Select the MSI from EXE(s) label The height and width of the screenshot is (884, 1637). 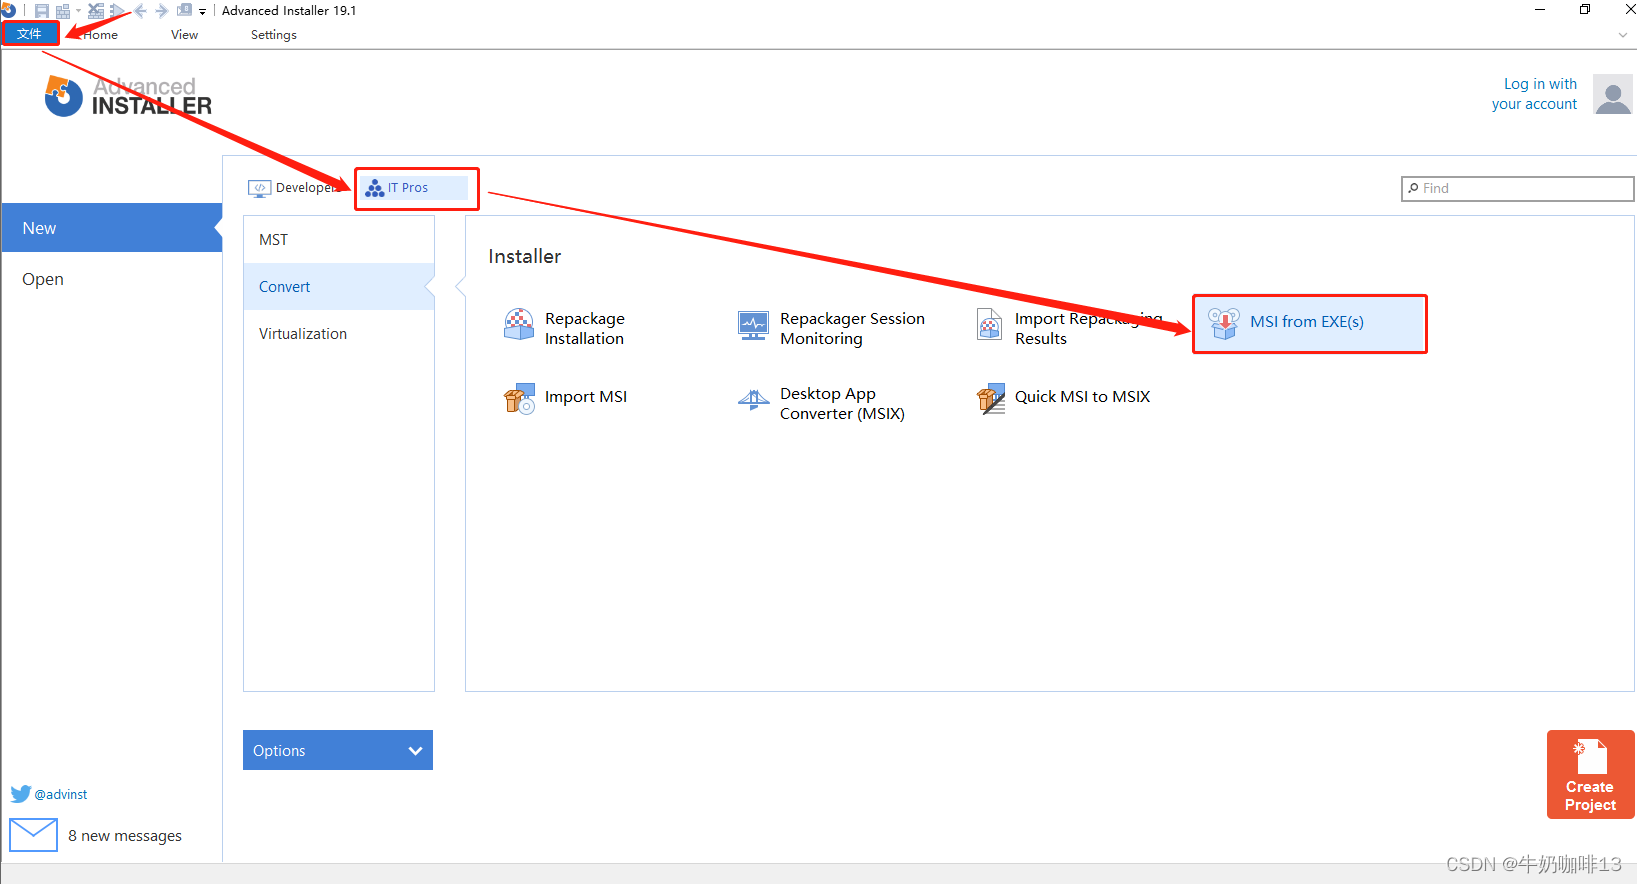click(1306, 322)
